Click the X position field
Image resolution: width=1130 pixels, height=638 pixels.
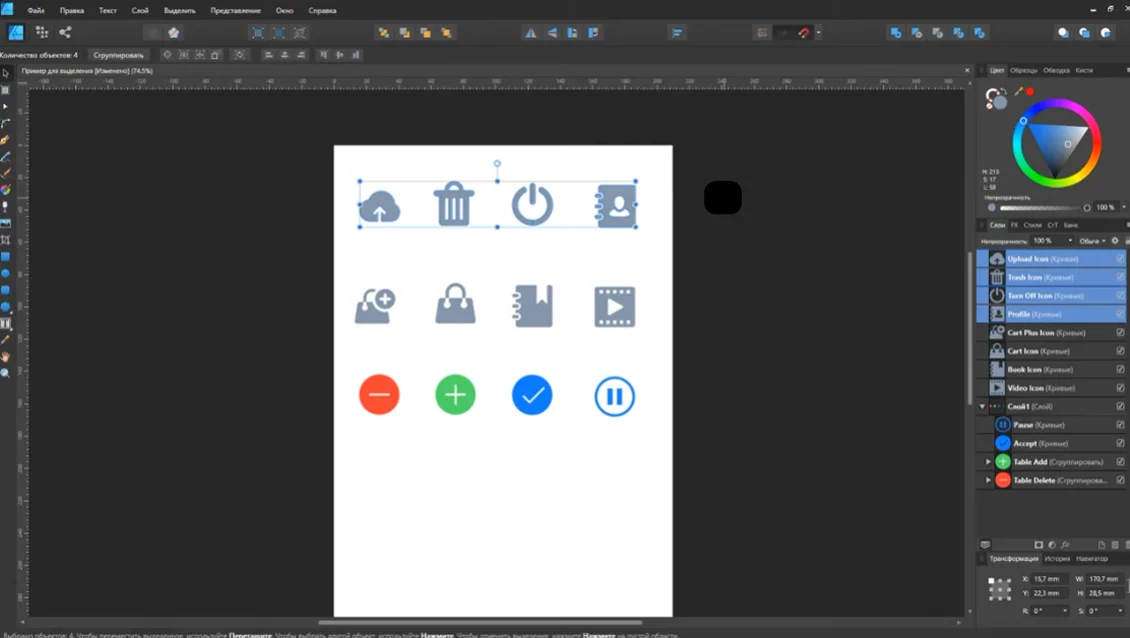pos(1050,579)
